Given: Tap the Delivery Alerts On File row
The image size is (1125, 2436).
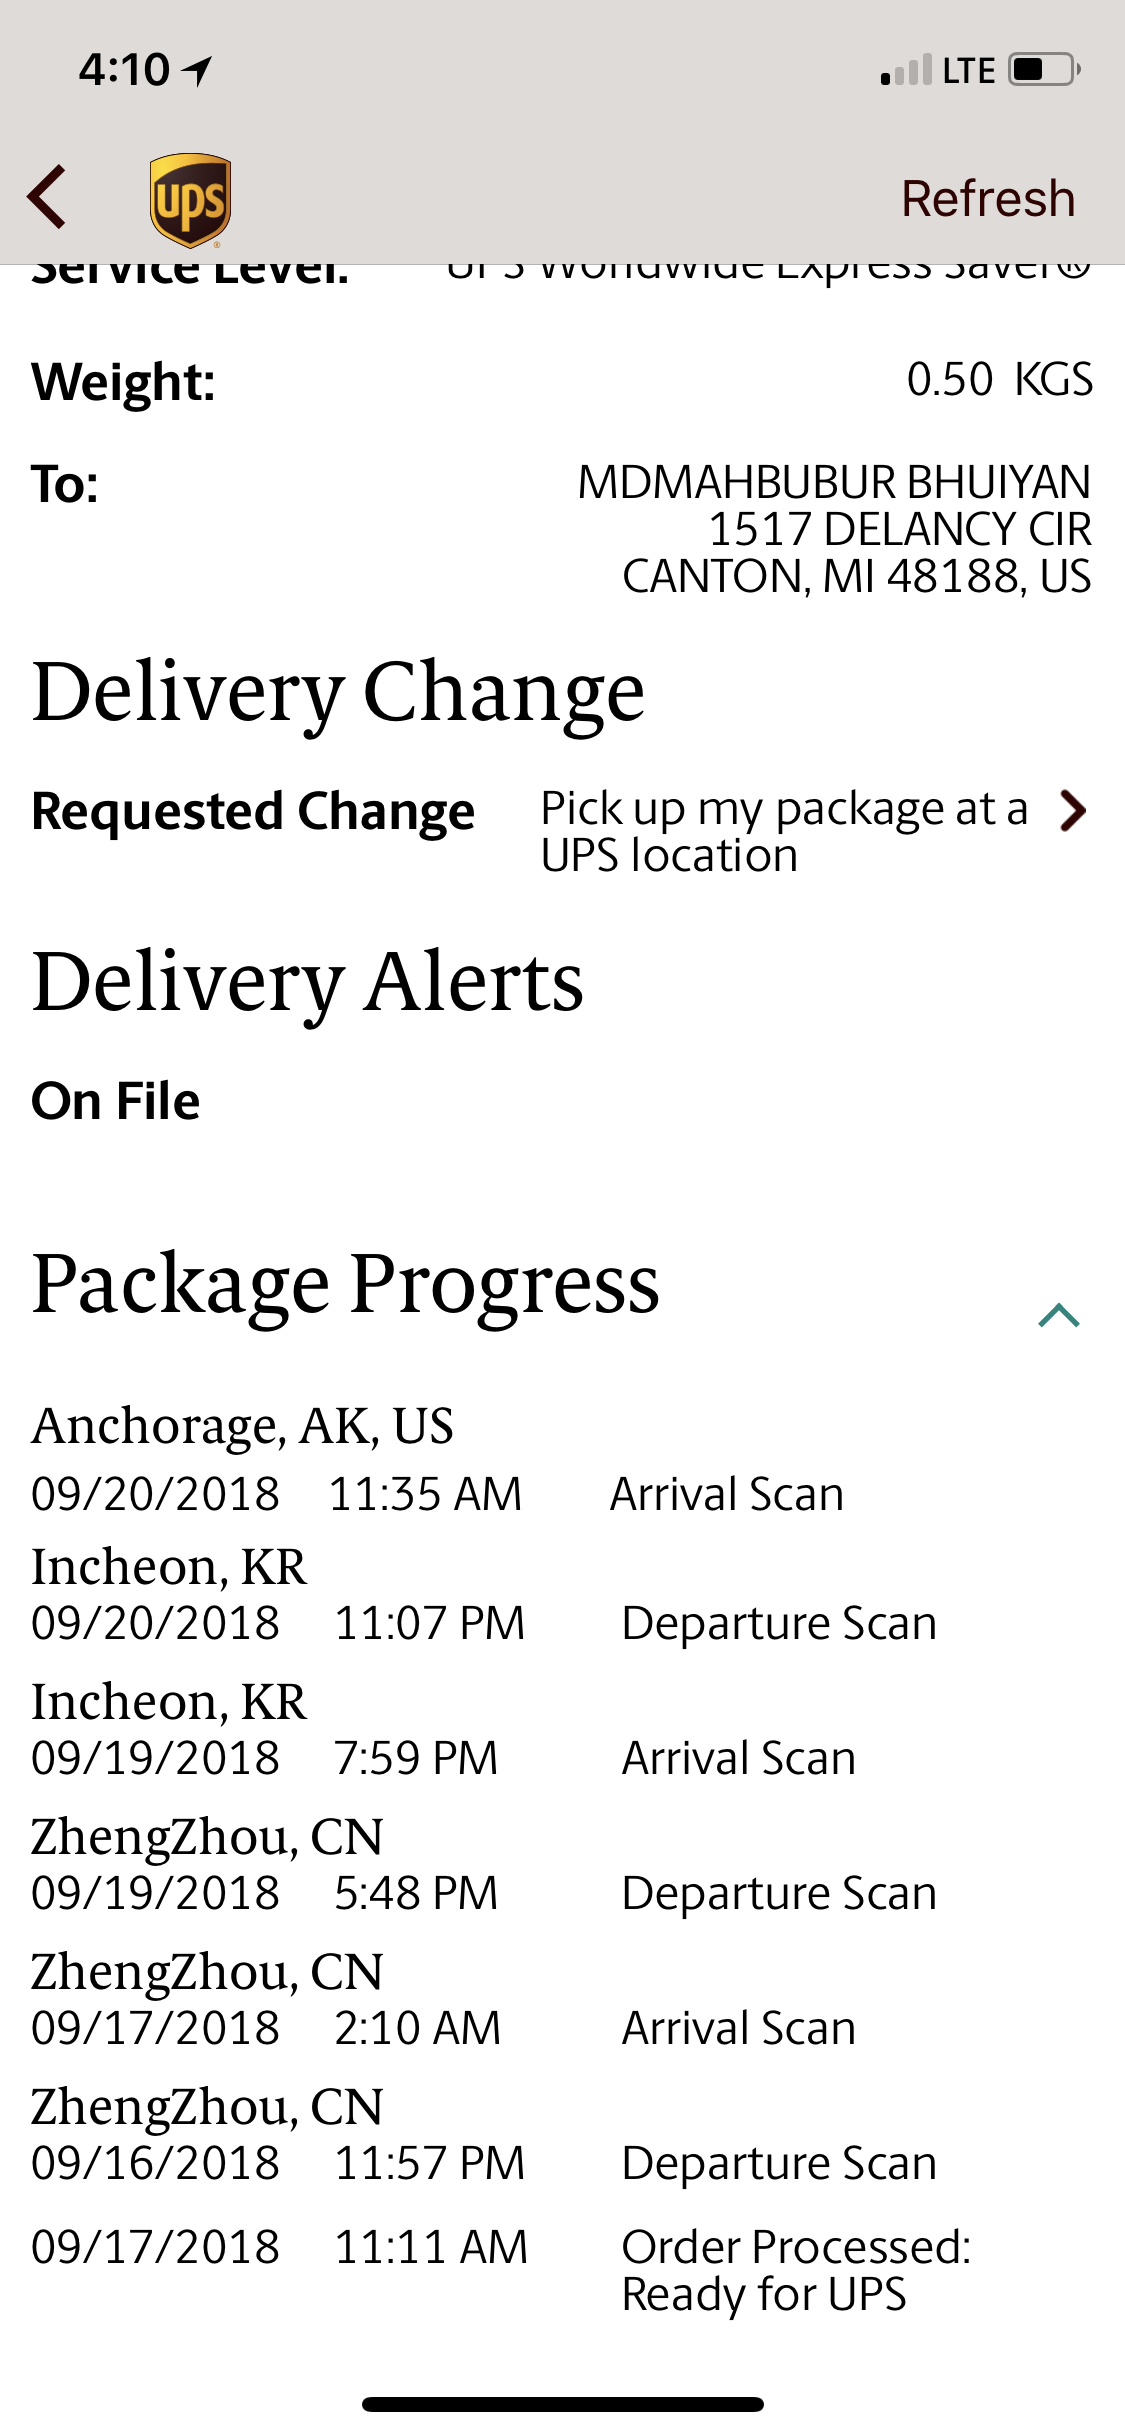Looking at the screenshot, I should (116, 1101).
